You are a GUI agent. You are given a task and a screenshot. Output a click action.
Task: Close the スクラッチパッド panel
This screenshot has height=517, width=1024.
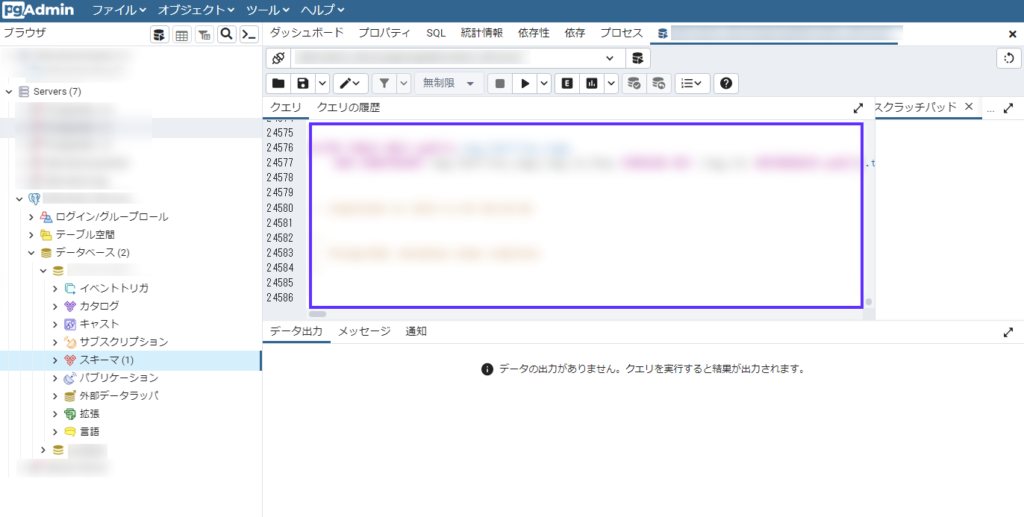pos(968,106)
